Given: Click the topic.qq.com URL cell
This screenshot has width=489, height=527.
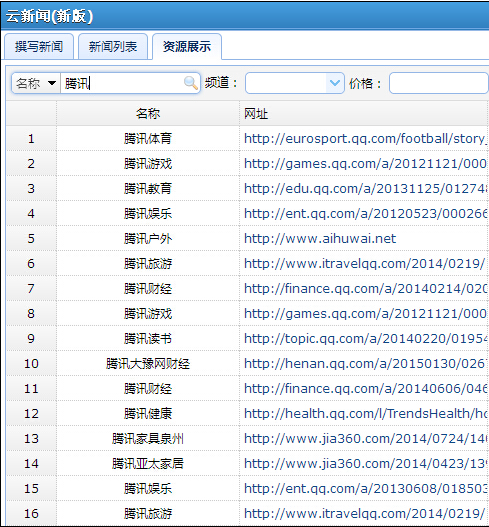Looking at the screenshot, I should [364, 338].
